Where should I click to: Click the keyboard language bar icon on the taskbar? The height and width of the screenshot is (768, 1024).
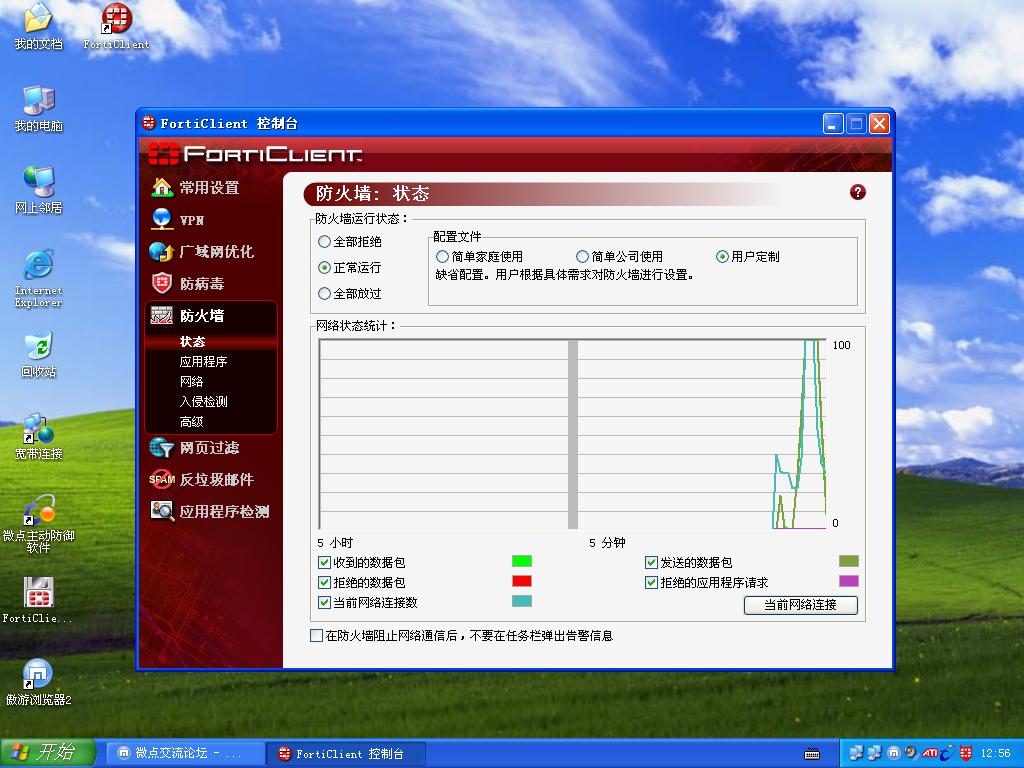(x=812, y=754)
